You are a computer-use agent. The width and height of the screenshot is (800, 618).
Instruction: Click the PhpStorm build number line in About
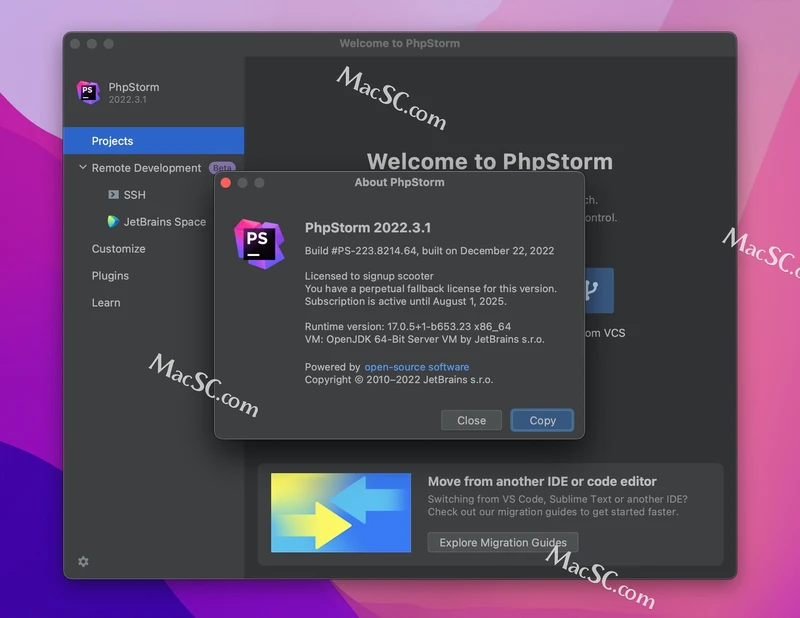click(429, 251)
